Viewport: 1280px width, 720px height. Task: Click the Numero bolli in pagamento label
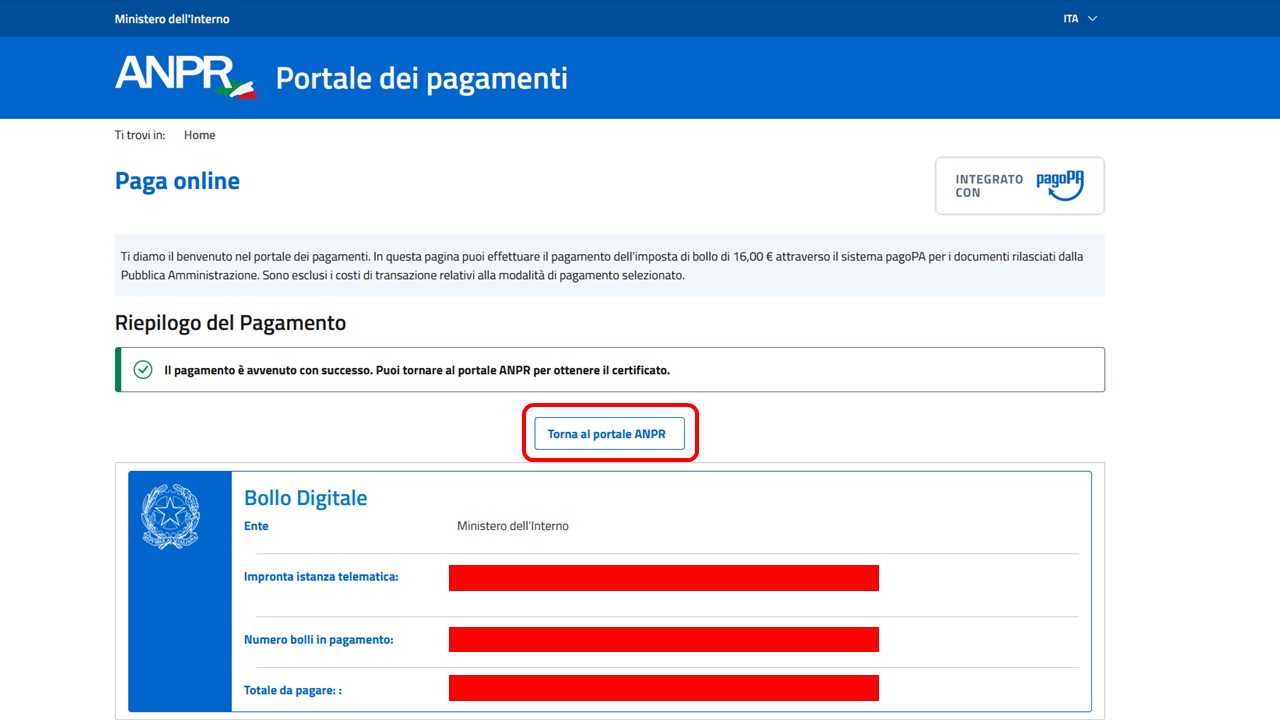(318, 640)
